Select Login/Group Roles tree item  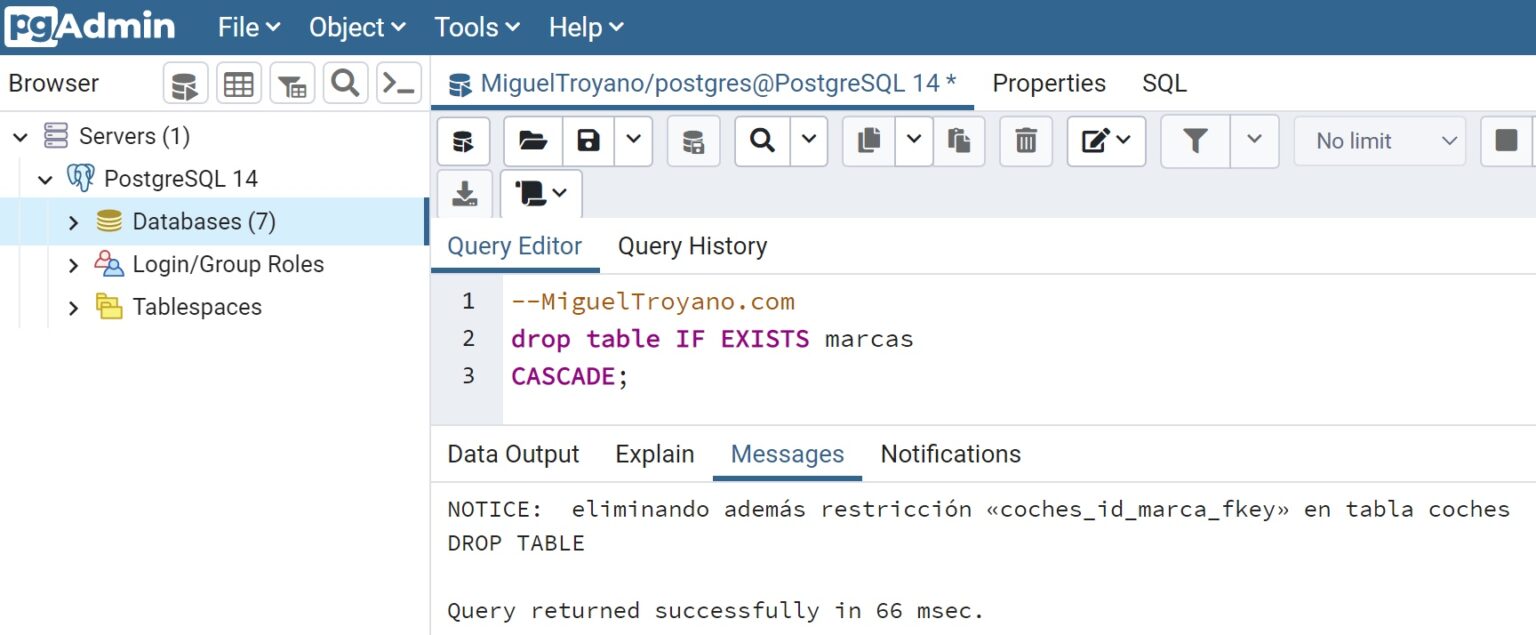click(228, 265)
